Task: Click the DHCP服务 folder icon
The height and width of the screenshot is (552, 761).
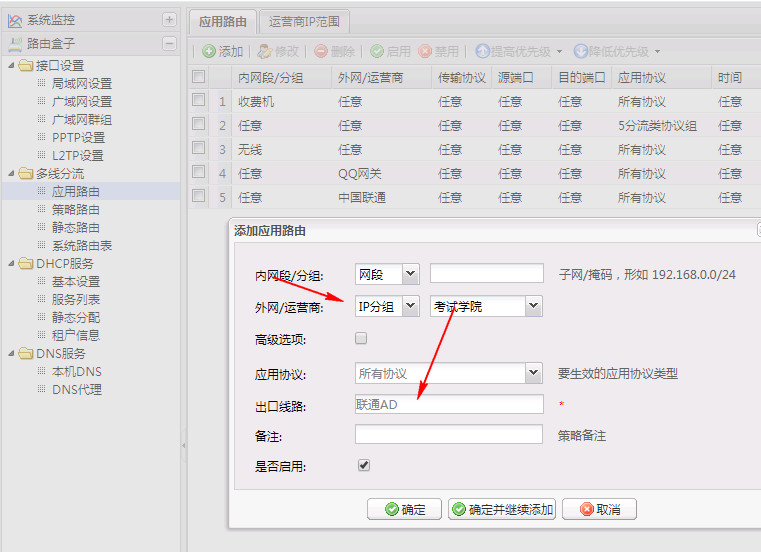Action: 26,263
